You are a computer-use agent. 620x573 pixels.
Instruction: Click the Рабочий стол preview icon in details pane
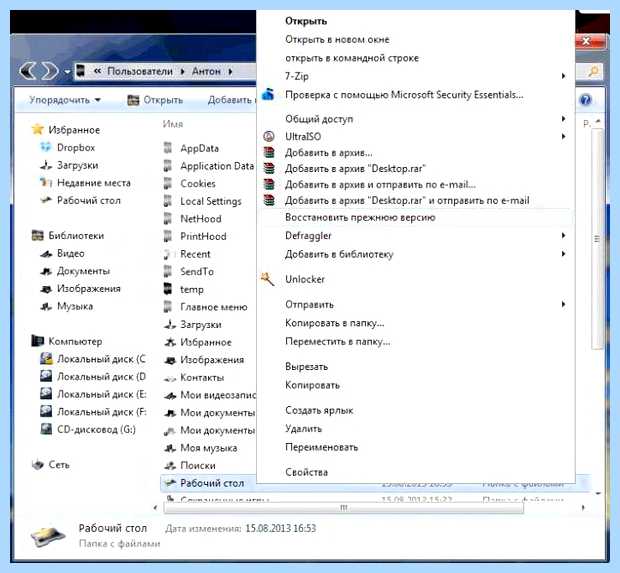[x=48, y=536]
